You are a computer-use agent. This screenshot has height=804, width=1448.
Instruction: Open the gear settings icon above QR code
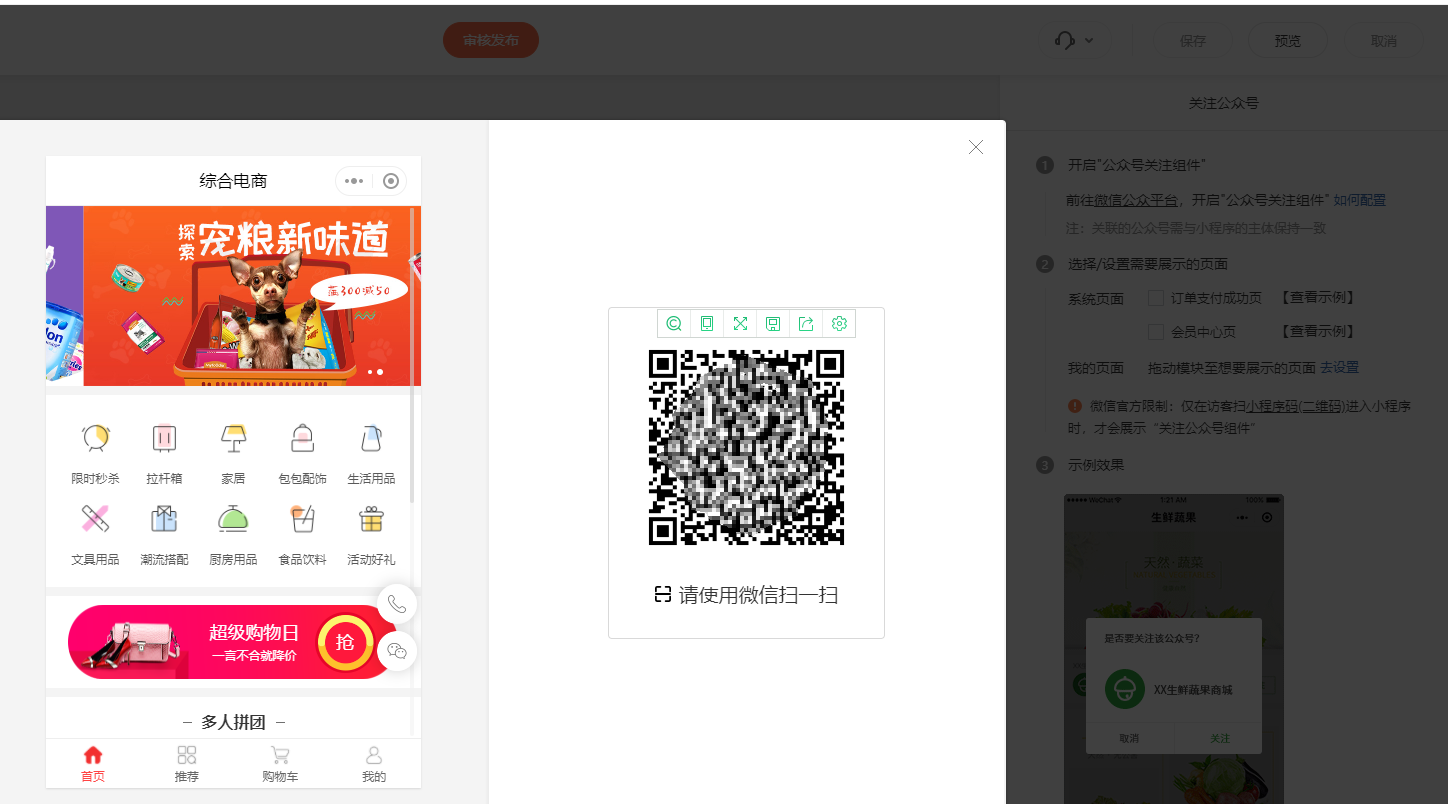click(x=839, y=323)
